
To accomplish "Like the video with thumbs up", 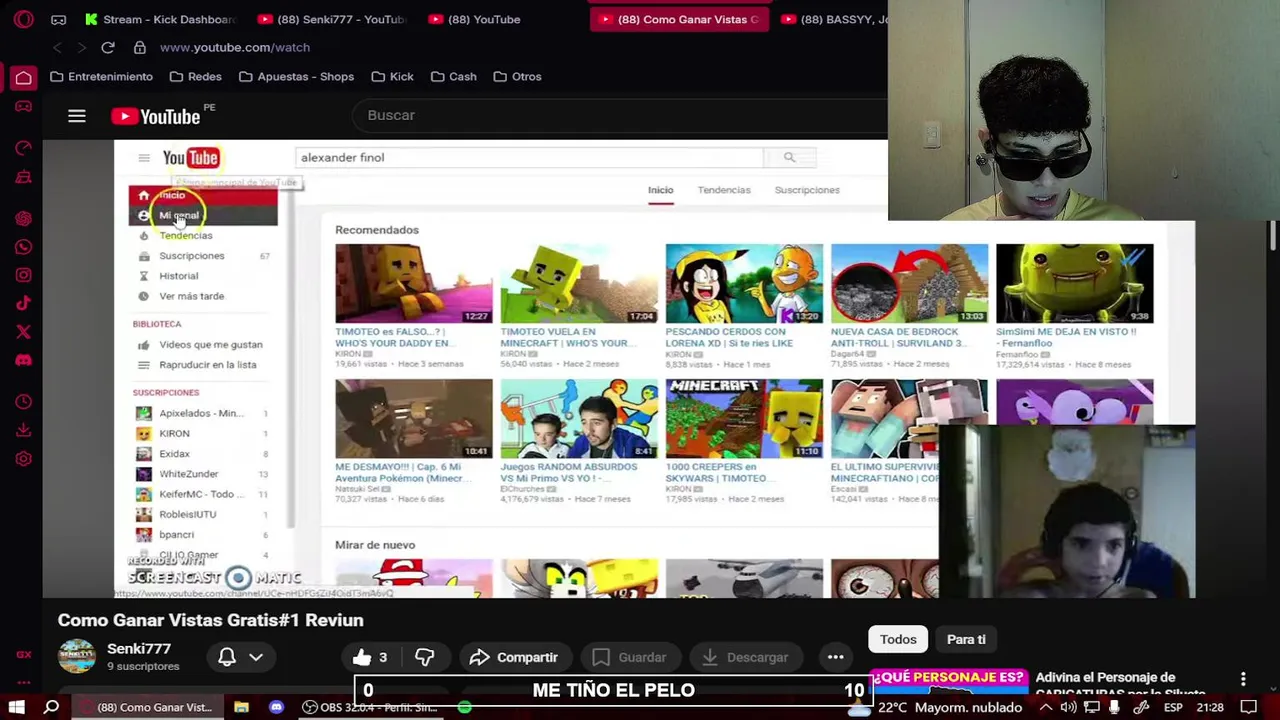I will (x=369, y=657).
